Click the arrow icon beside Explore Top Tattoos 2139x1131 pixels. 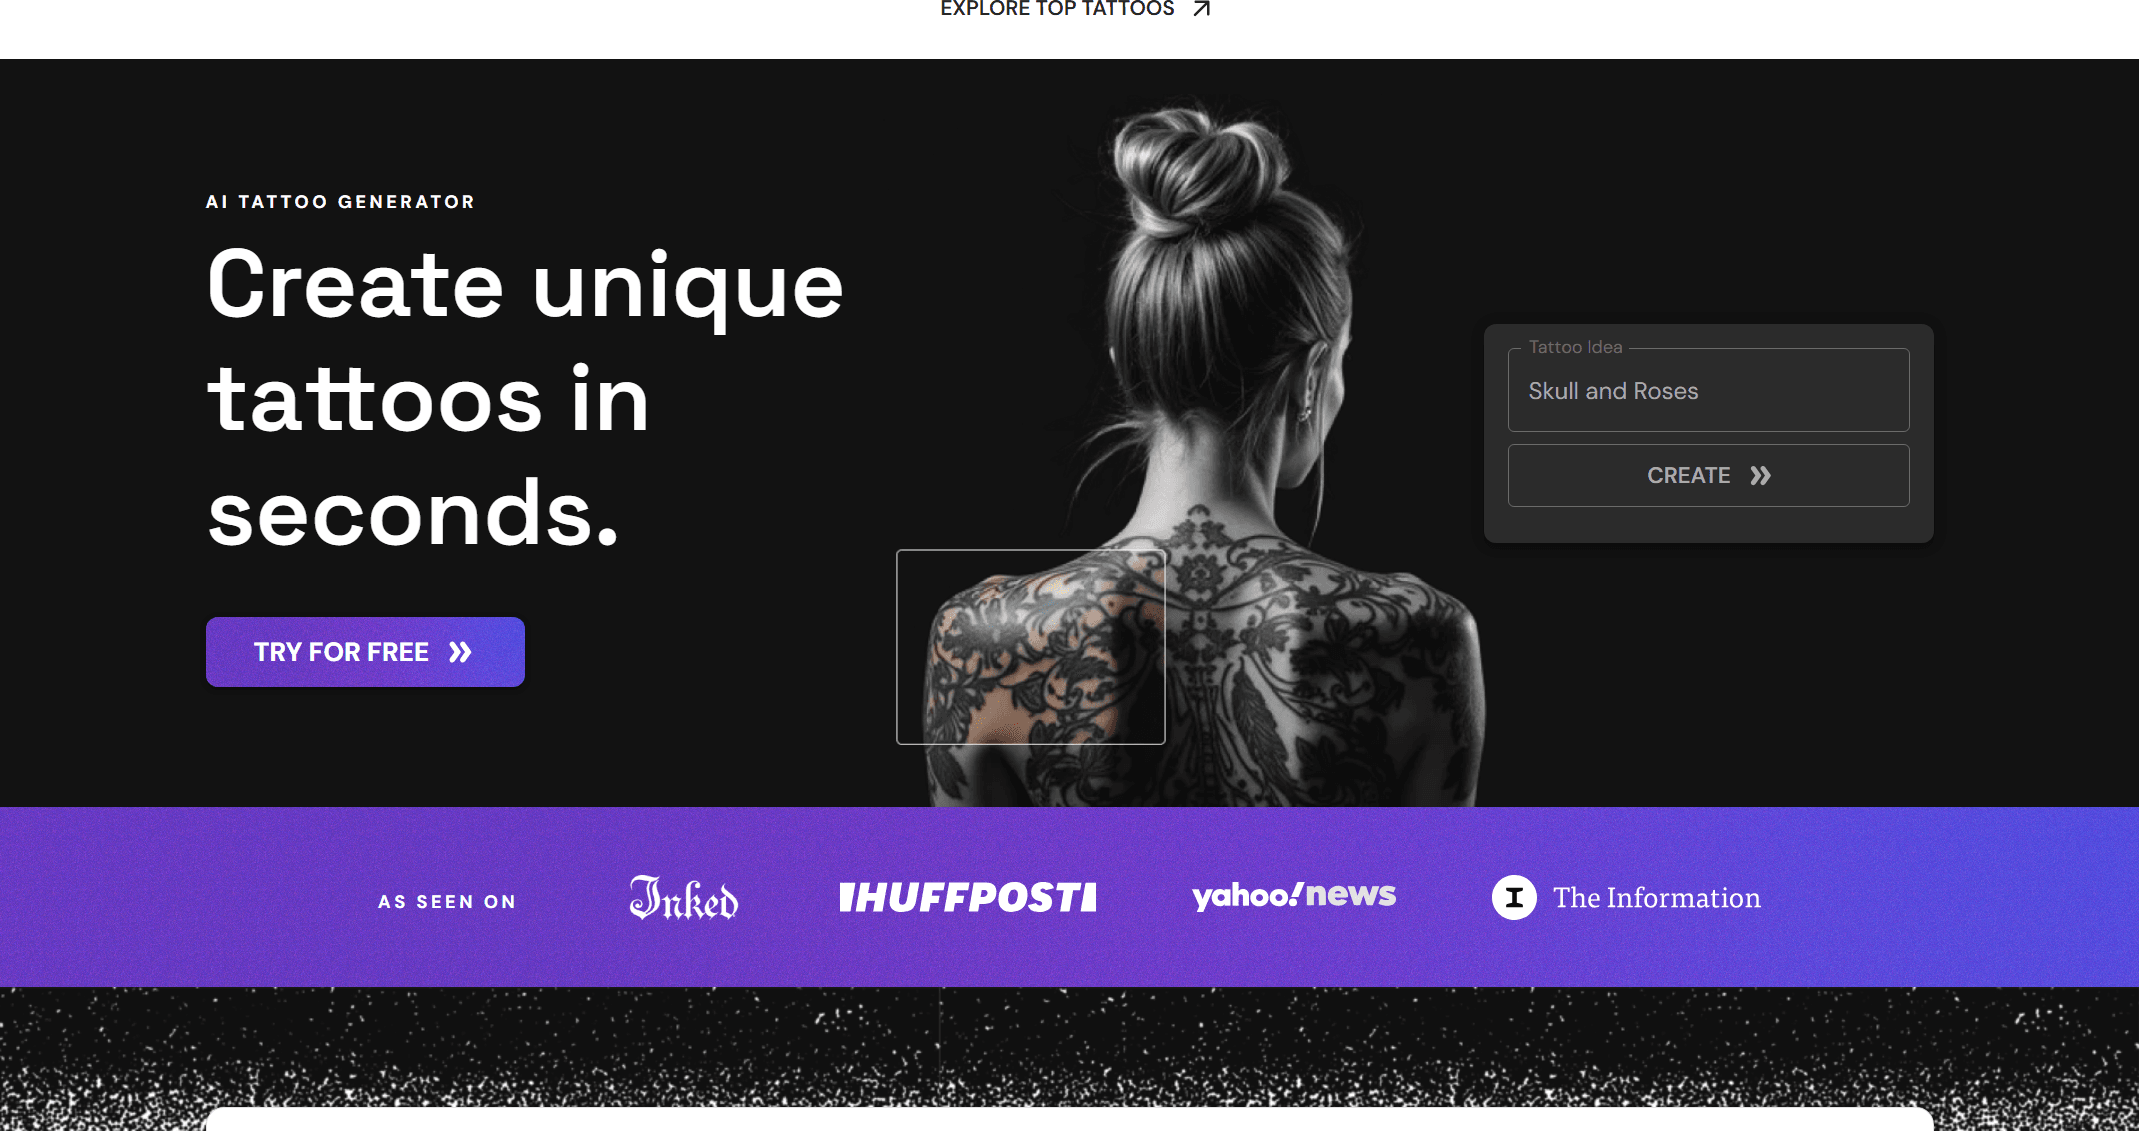(1202, 8)
